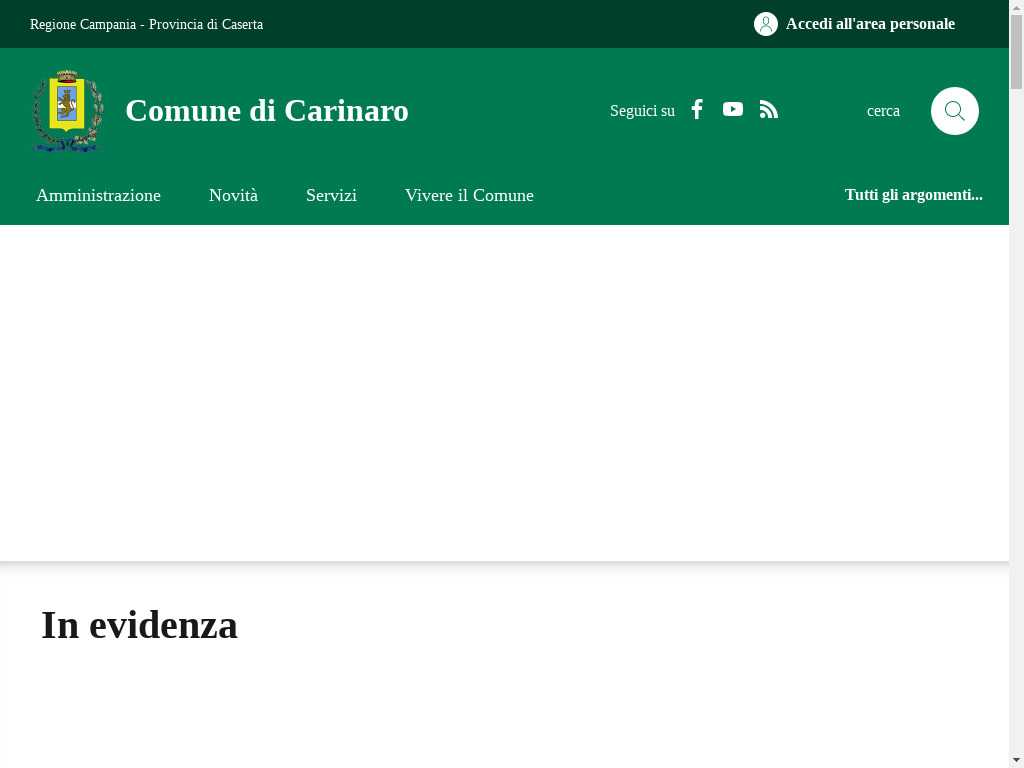Image resolution: width=1024 pixels, height=768 pixels.
Task: Open the Novità menu item
Action: pyautogui.click(x=233, y=195)
